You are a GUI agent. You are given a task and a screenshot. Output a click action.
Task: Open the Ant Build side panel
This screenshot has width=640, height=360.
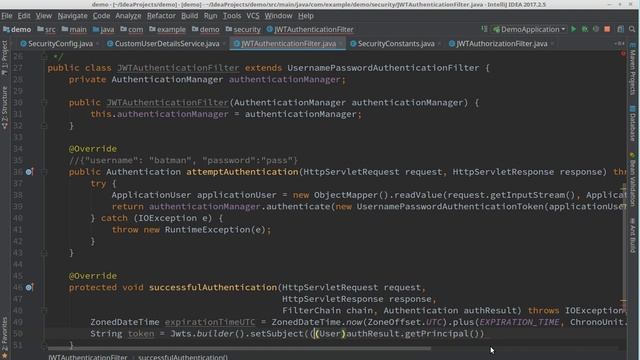(x=633, y=235)
